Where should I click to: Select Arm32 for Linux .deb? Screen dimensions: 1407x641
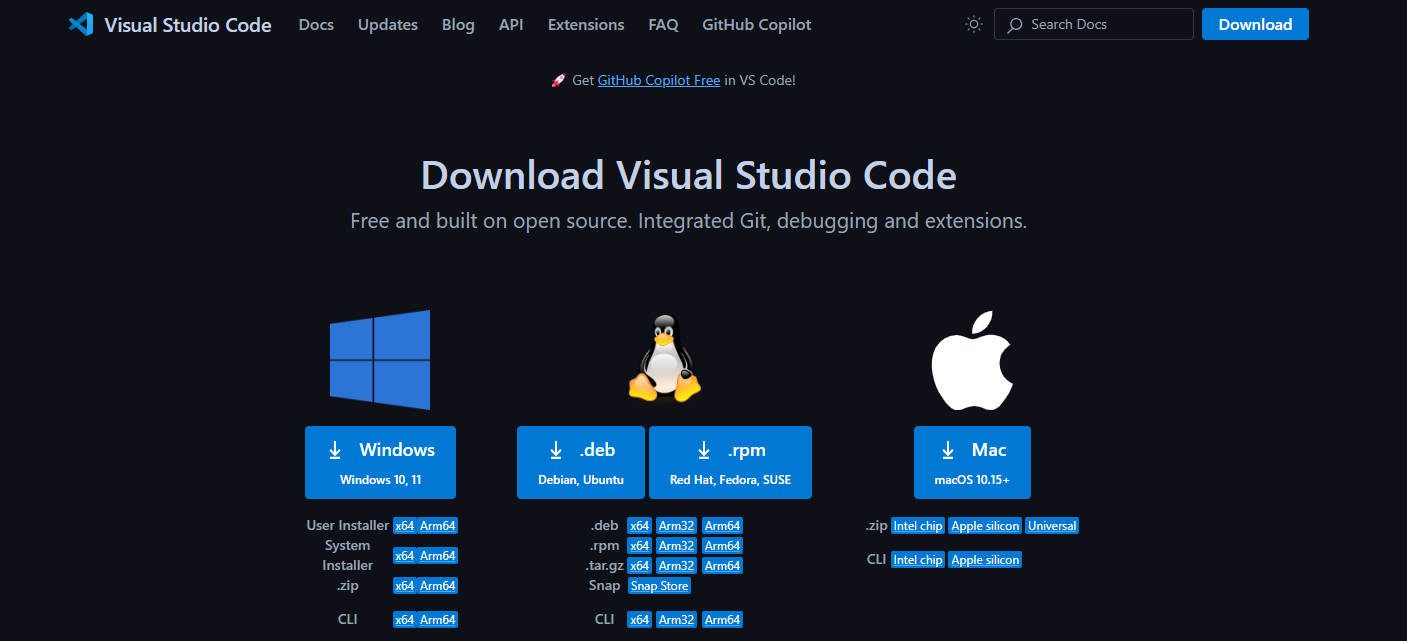click(x=676, y=526)
